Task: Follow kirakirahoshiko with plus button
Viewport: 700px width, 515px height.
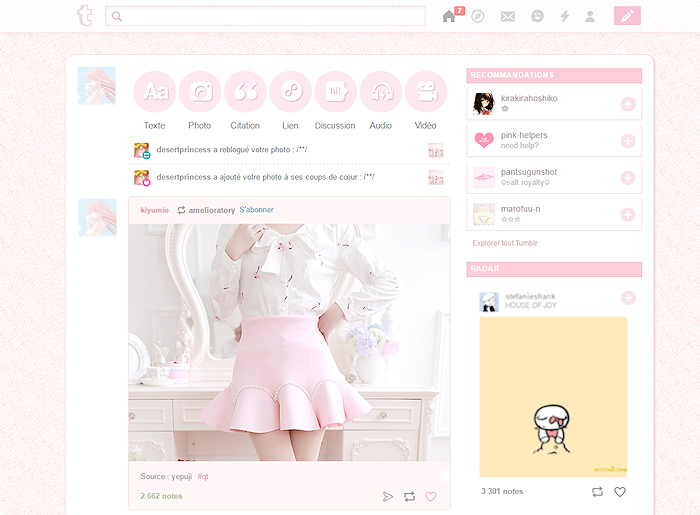Action: [x=628, y=104]
